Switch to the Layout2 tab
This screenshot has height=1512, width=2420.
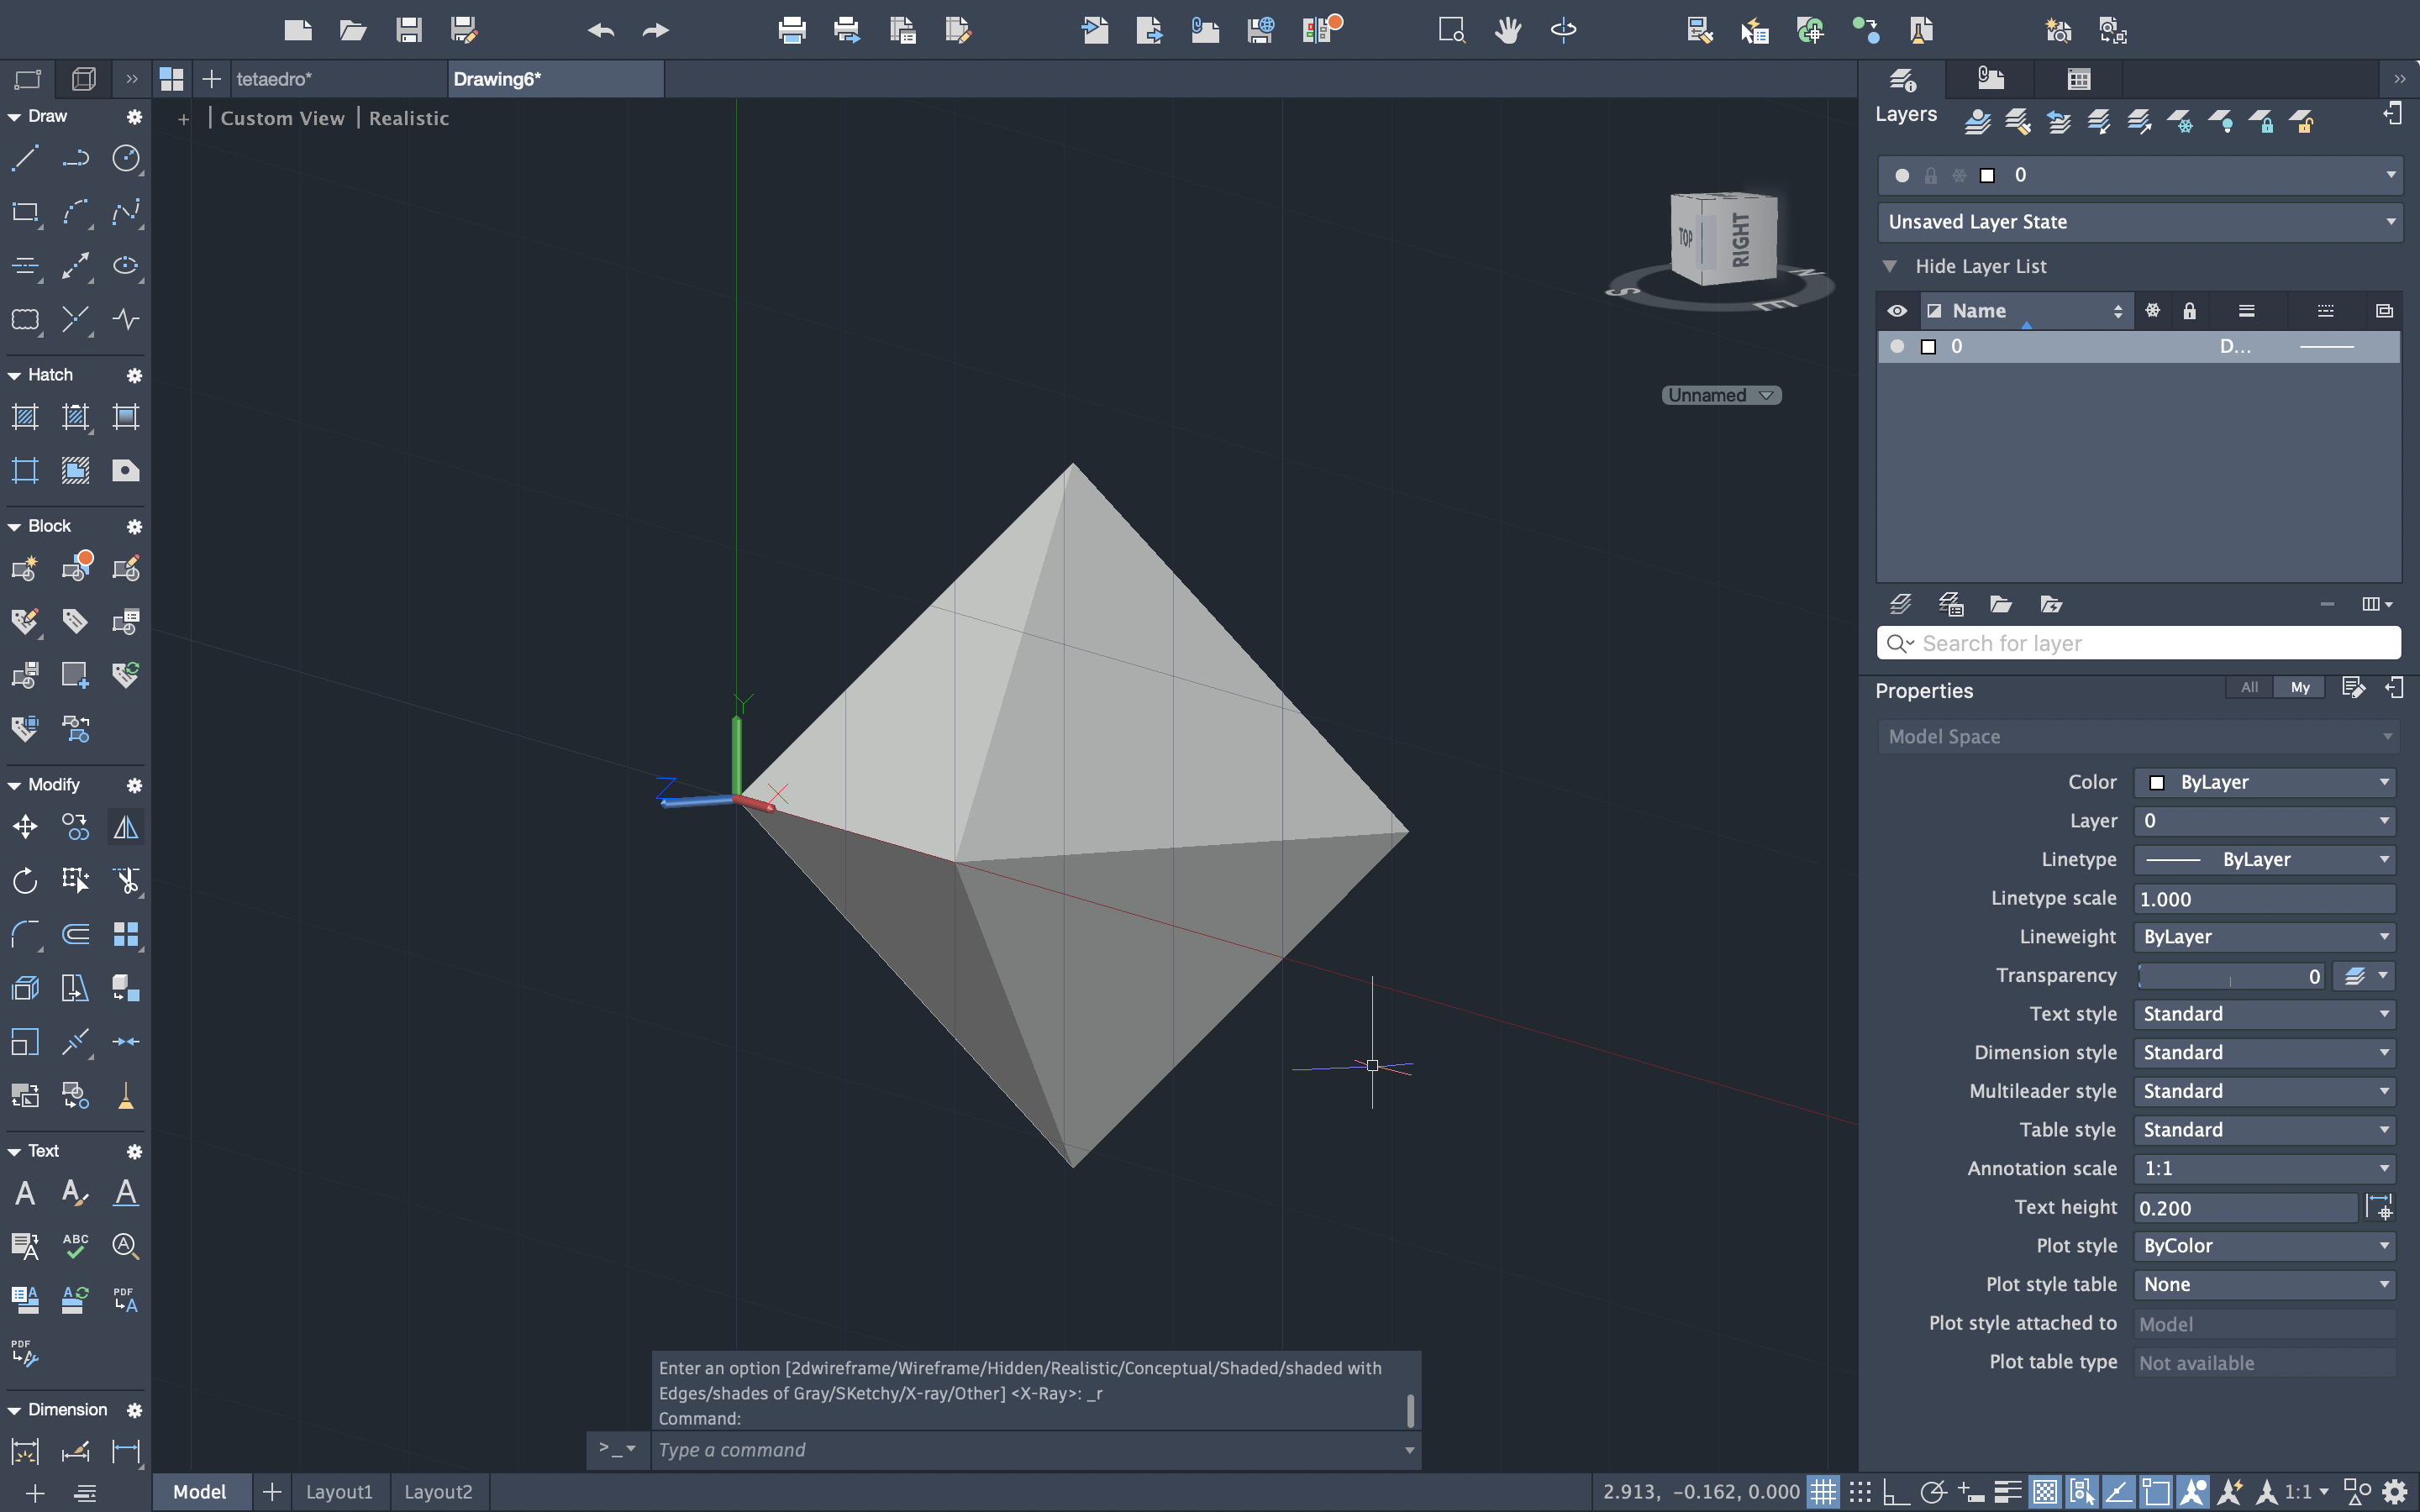[x=438, y=1492]
